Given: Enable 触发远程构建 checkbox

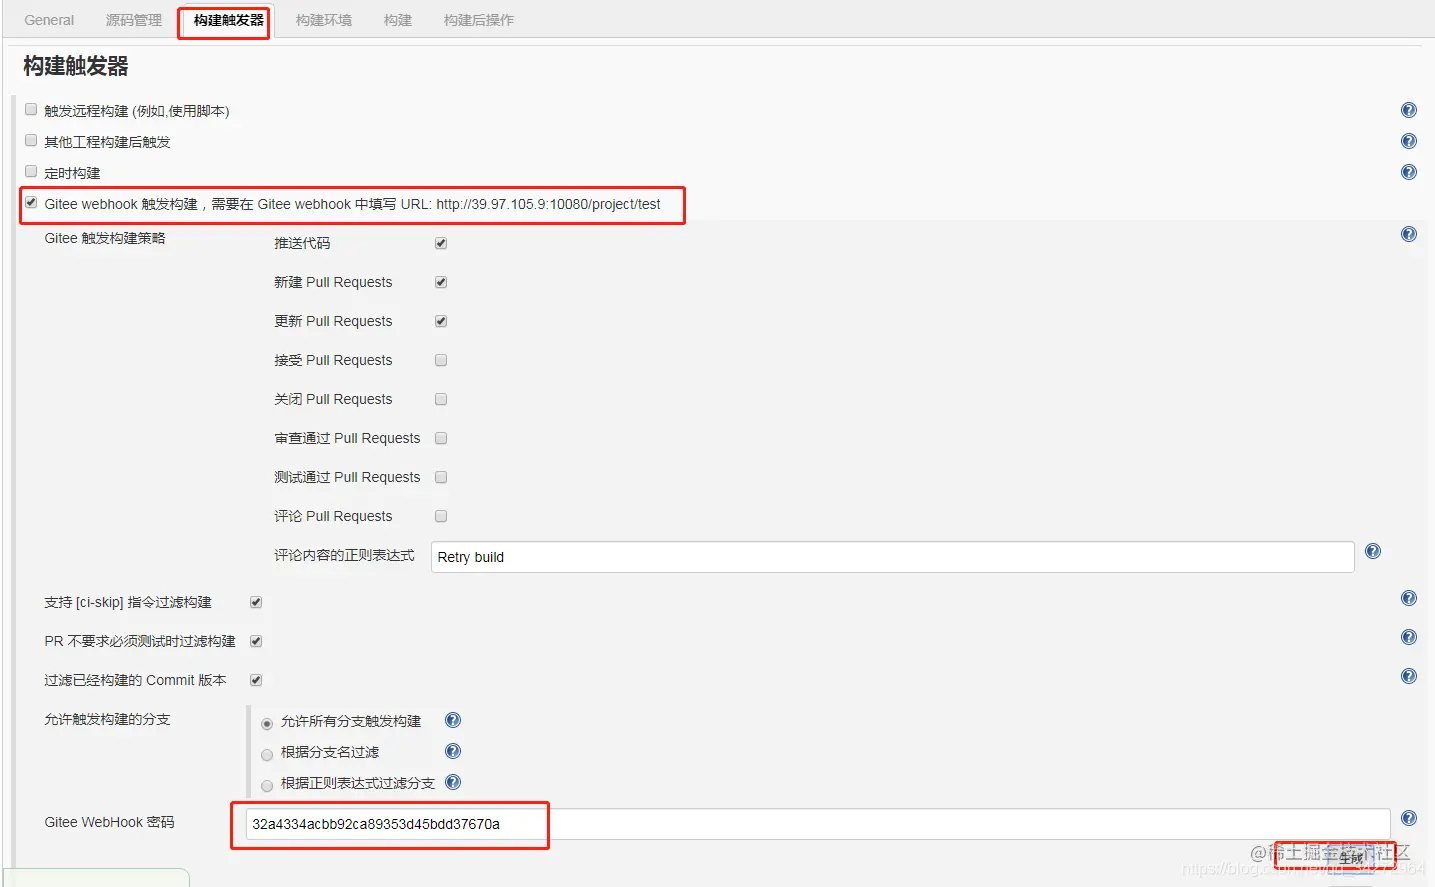Looking at the screenshot, I should coord(31,109).
